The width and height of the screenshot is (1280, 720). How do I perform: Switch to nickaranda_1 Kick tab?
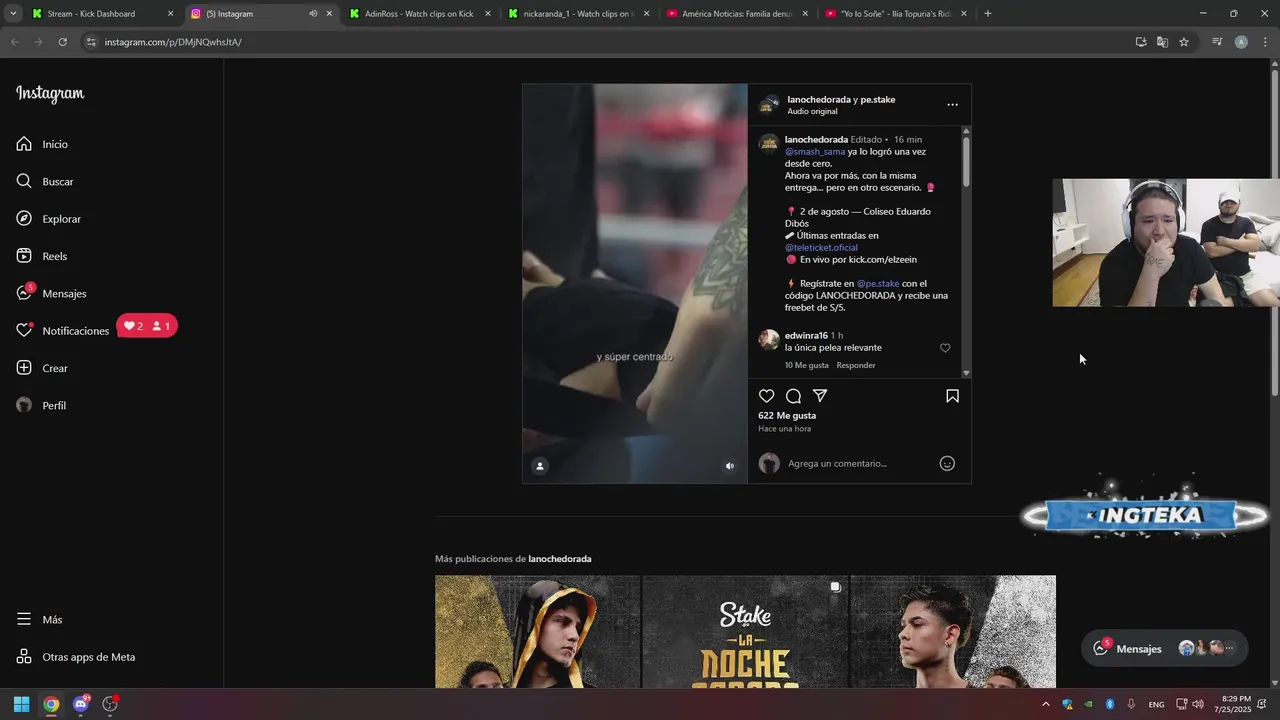point(578,14)
